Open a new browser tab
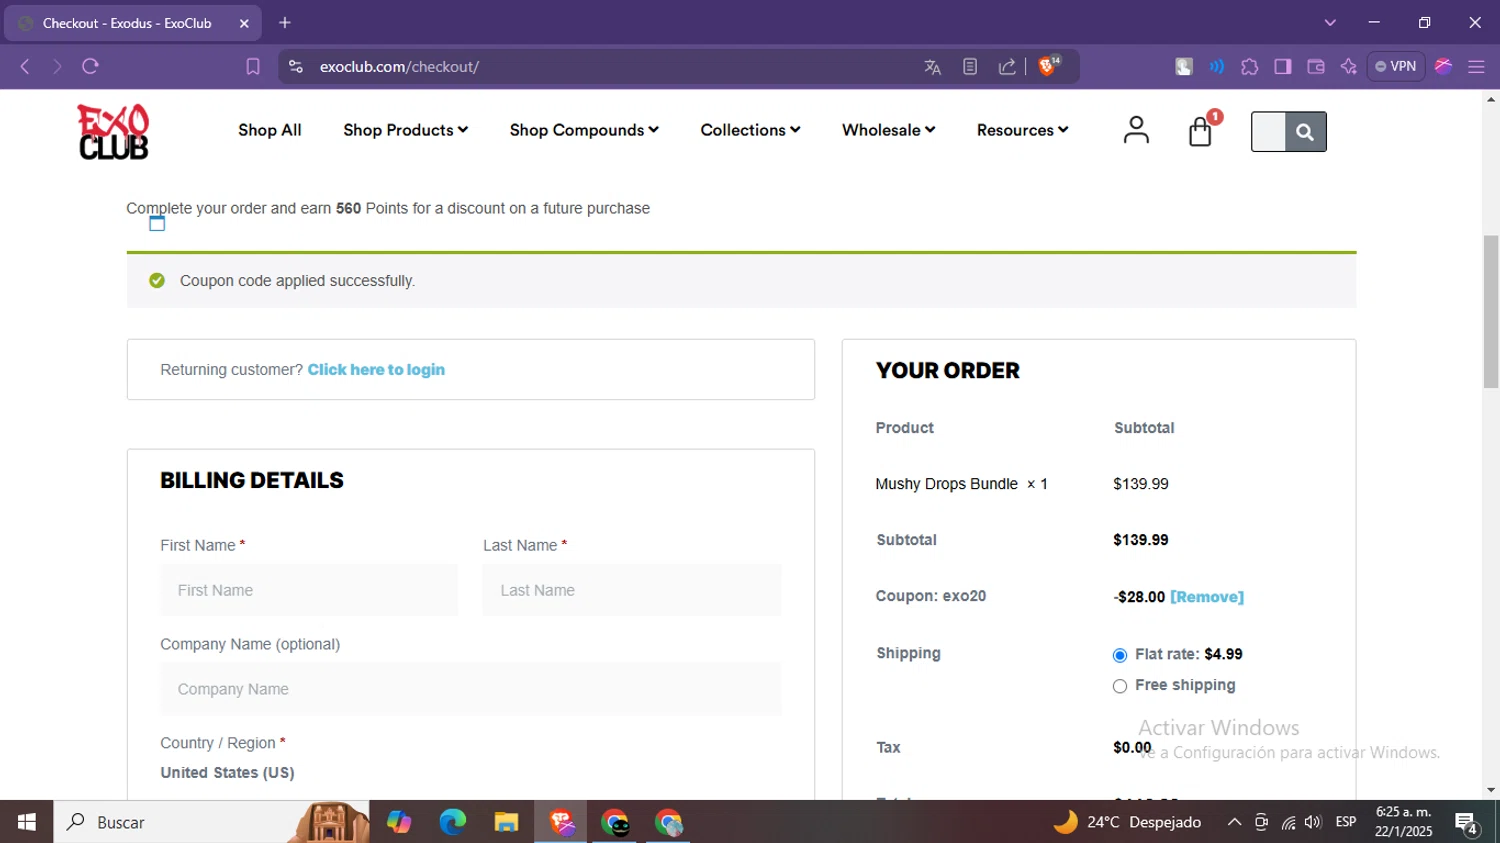Image resolution: width=1500 pixels, height=843 pixels. 285,22
